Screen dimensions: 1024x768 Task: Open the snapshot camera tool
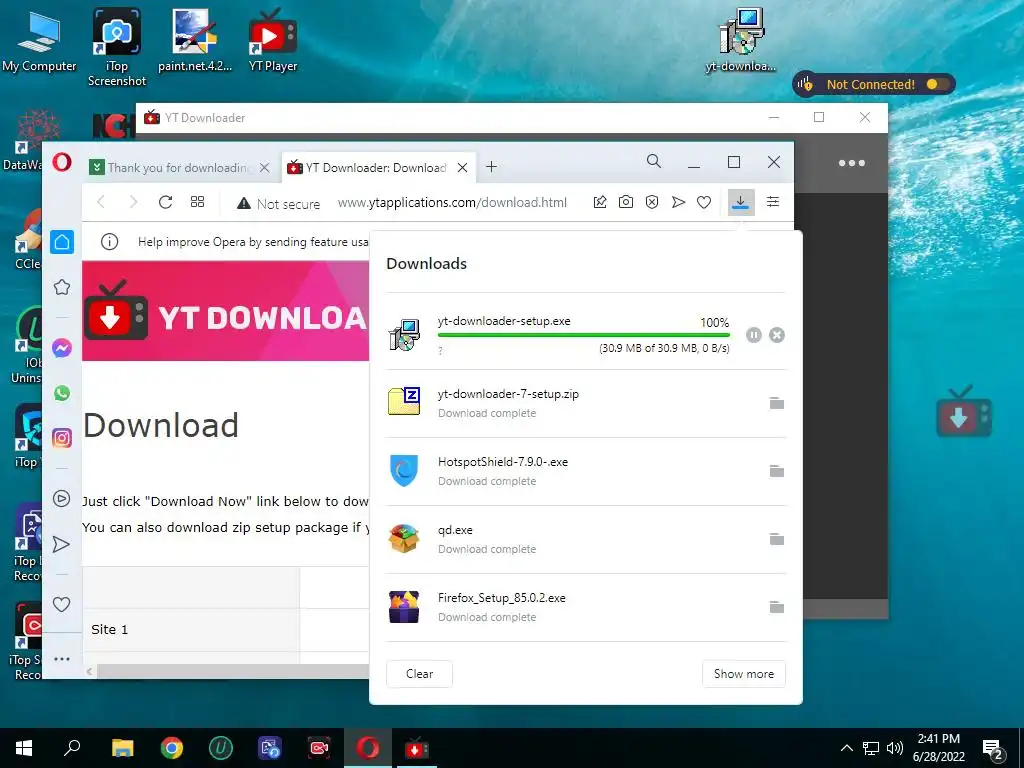(626, 202)
